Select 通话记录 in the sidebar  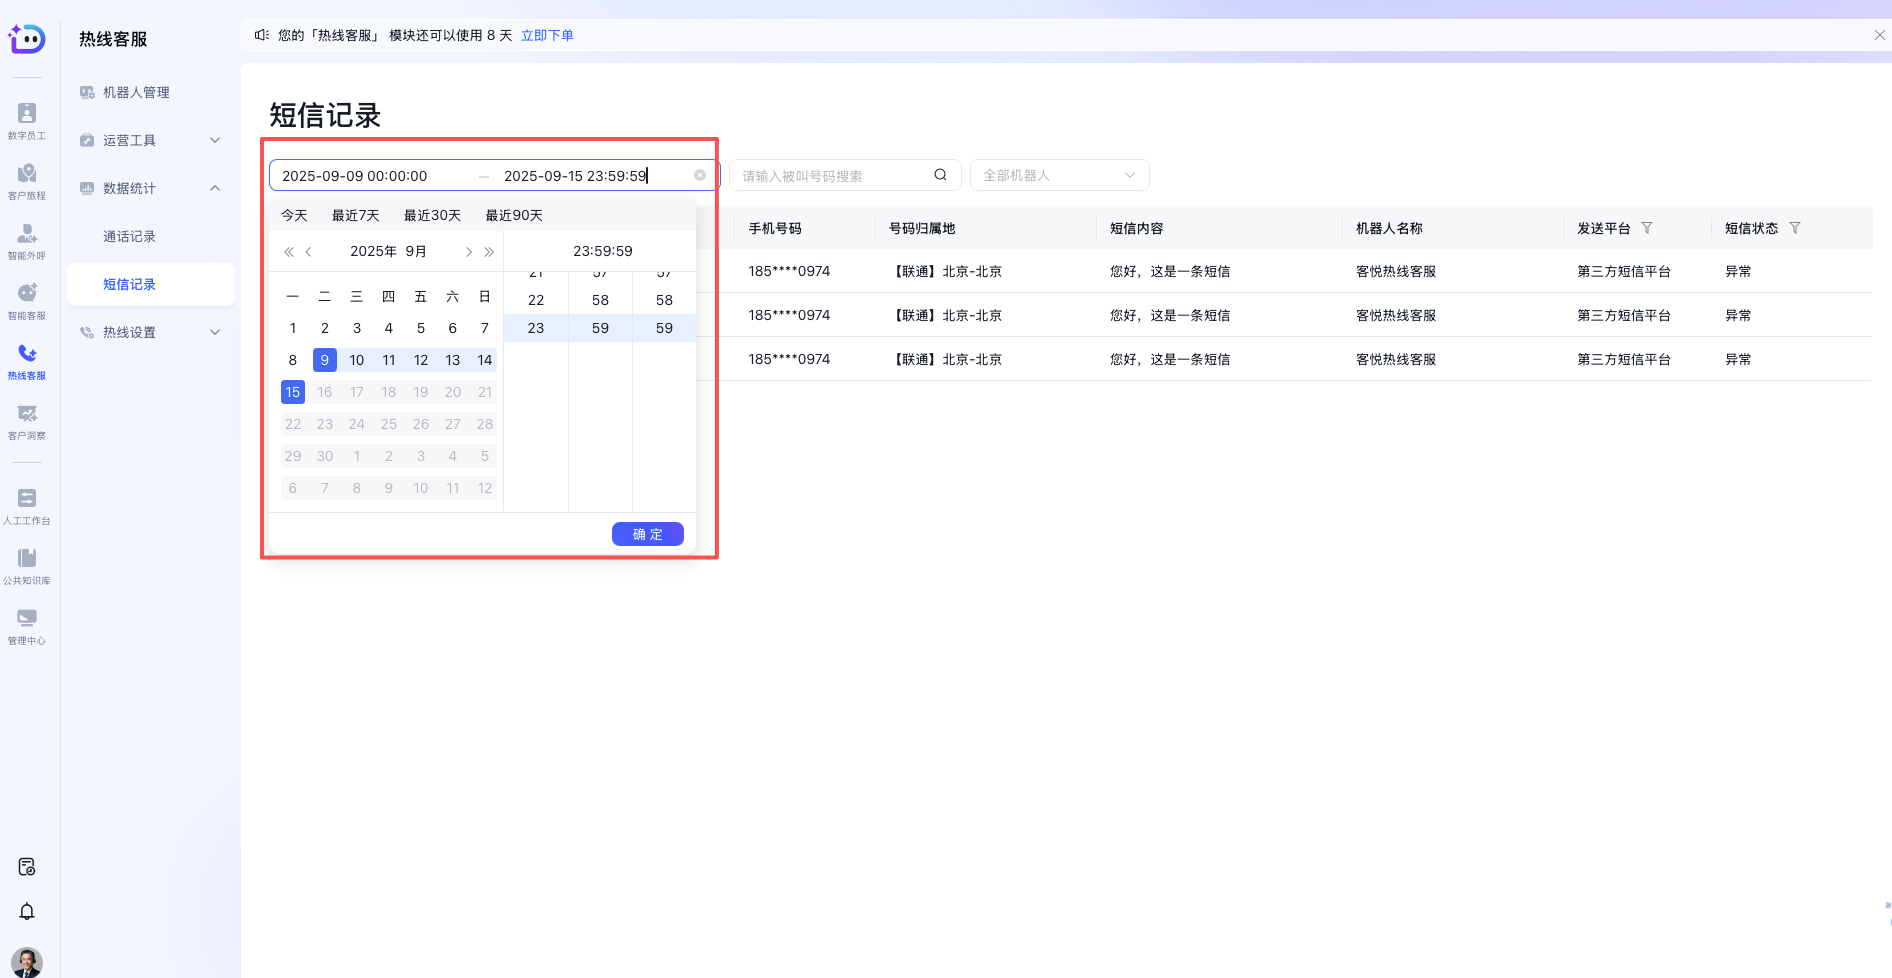[129, 236]
